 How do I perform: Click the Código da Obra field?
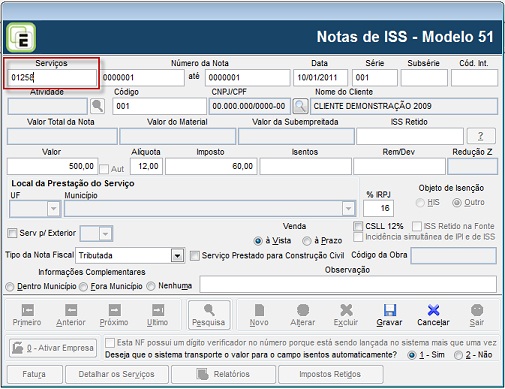453,256
